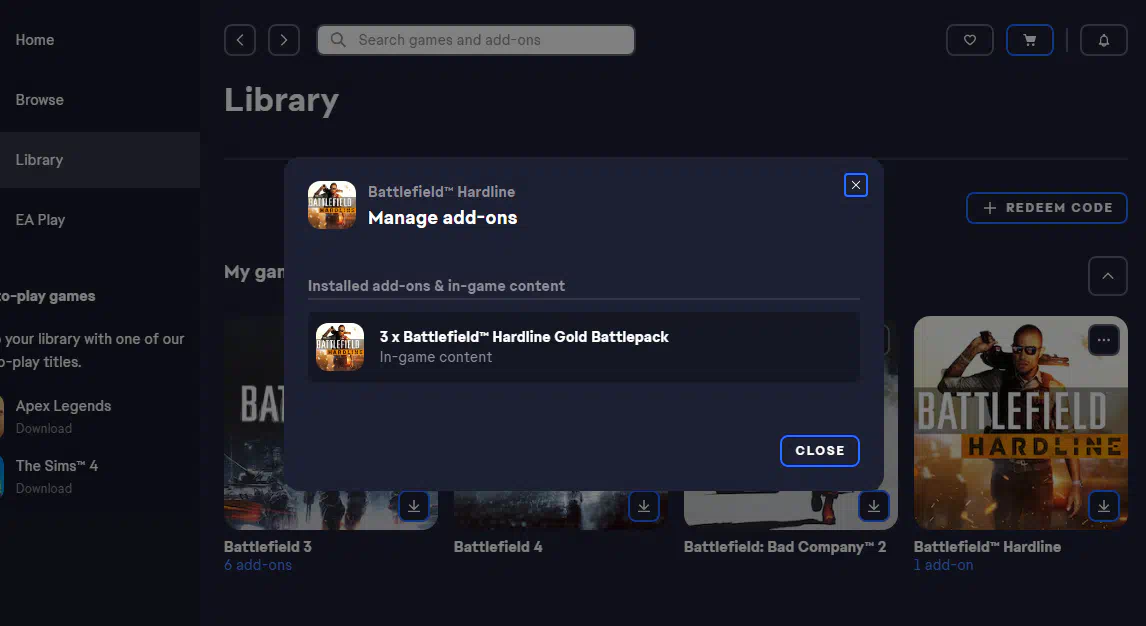Open the 6 add-ons link for Battlefield 3
Viewport: 1146px width, 626px height.
tap(258, 565)
